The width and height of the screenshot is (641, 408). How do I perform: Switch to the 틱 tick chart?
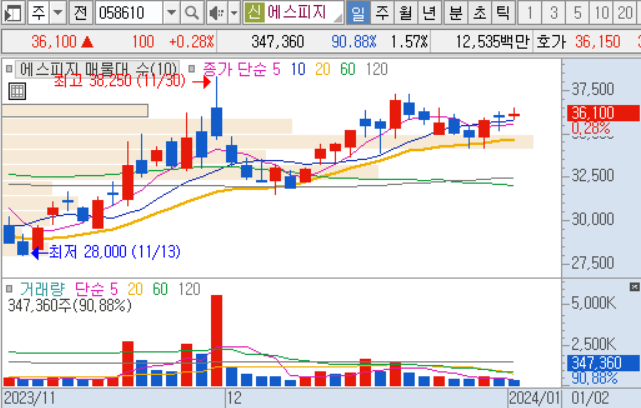pyautogui.click(x=503, y=13)
